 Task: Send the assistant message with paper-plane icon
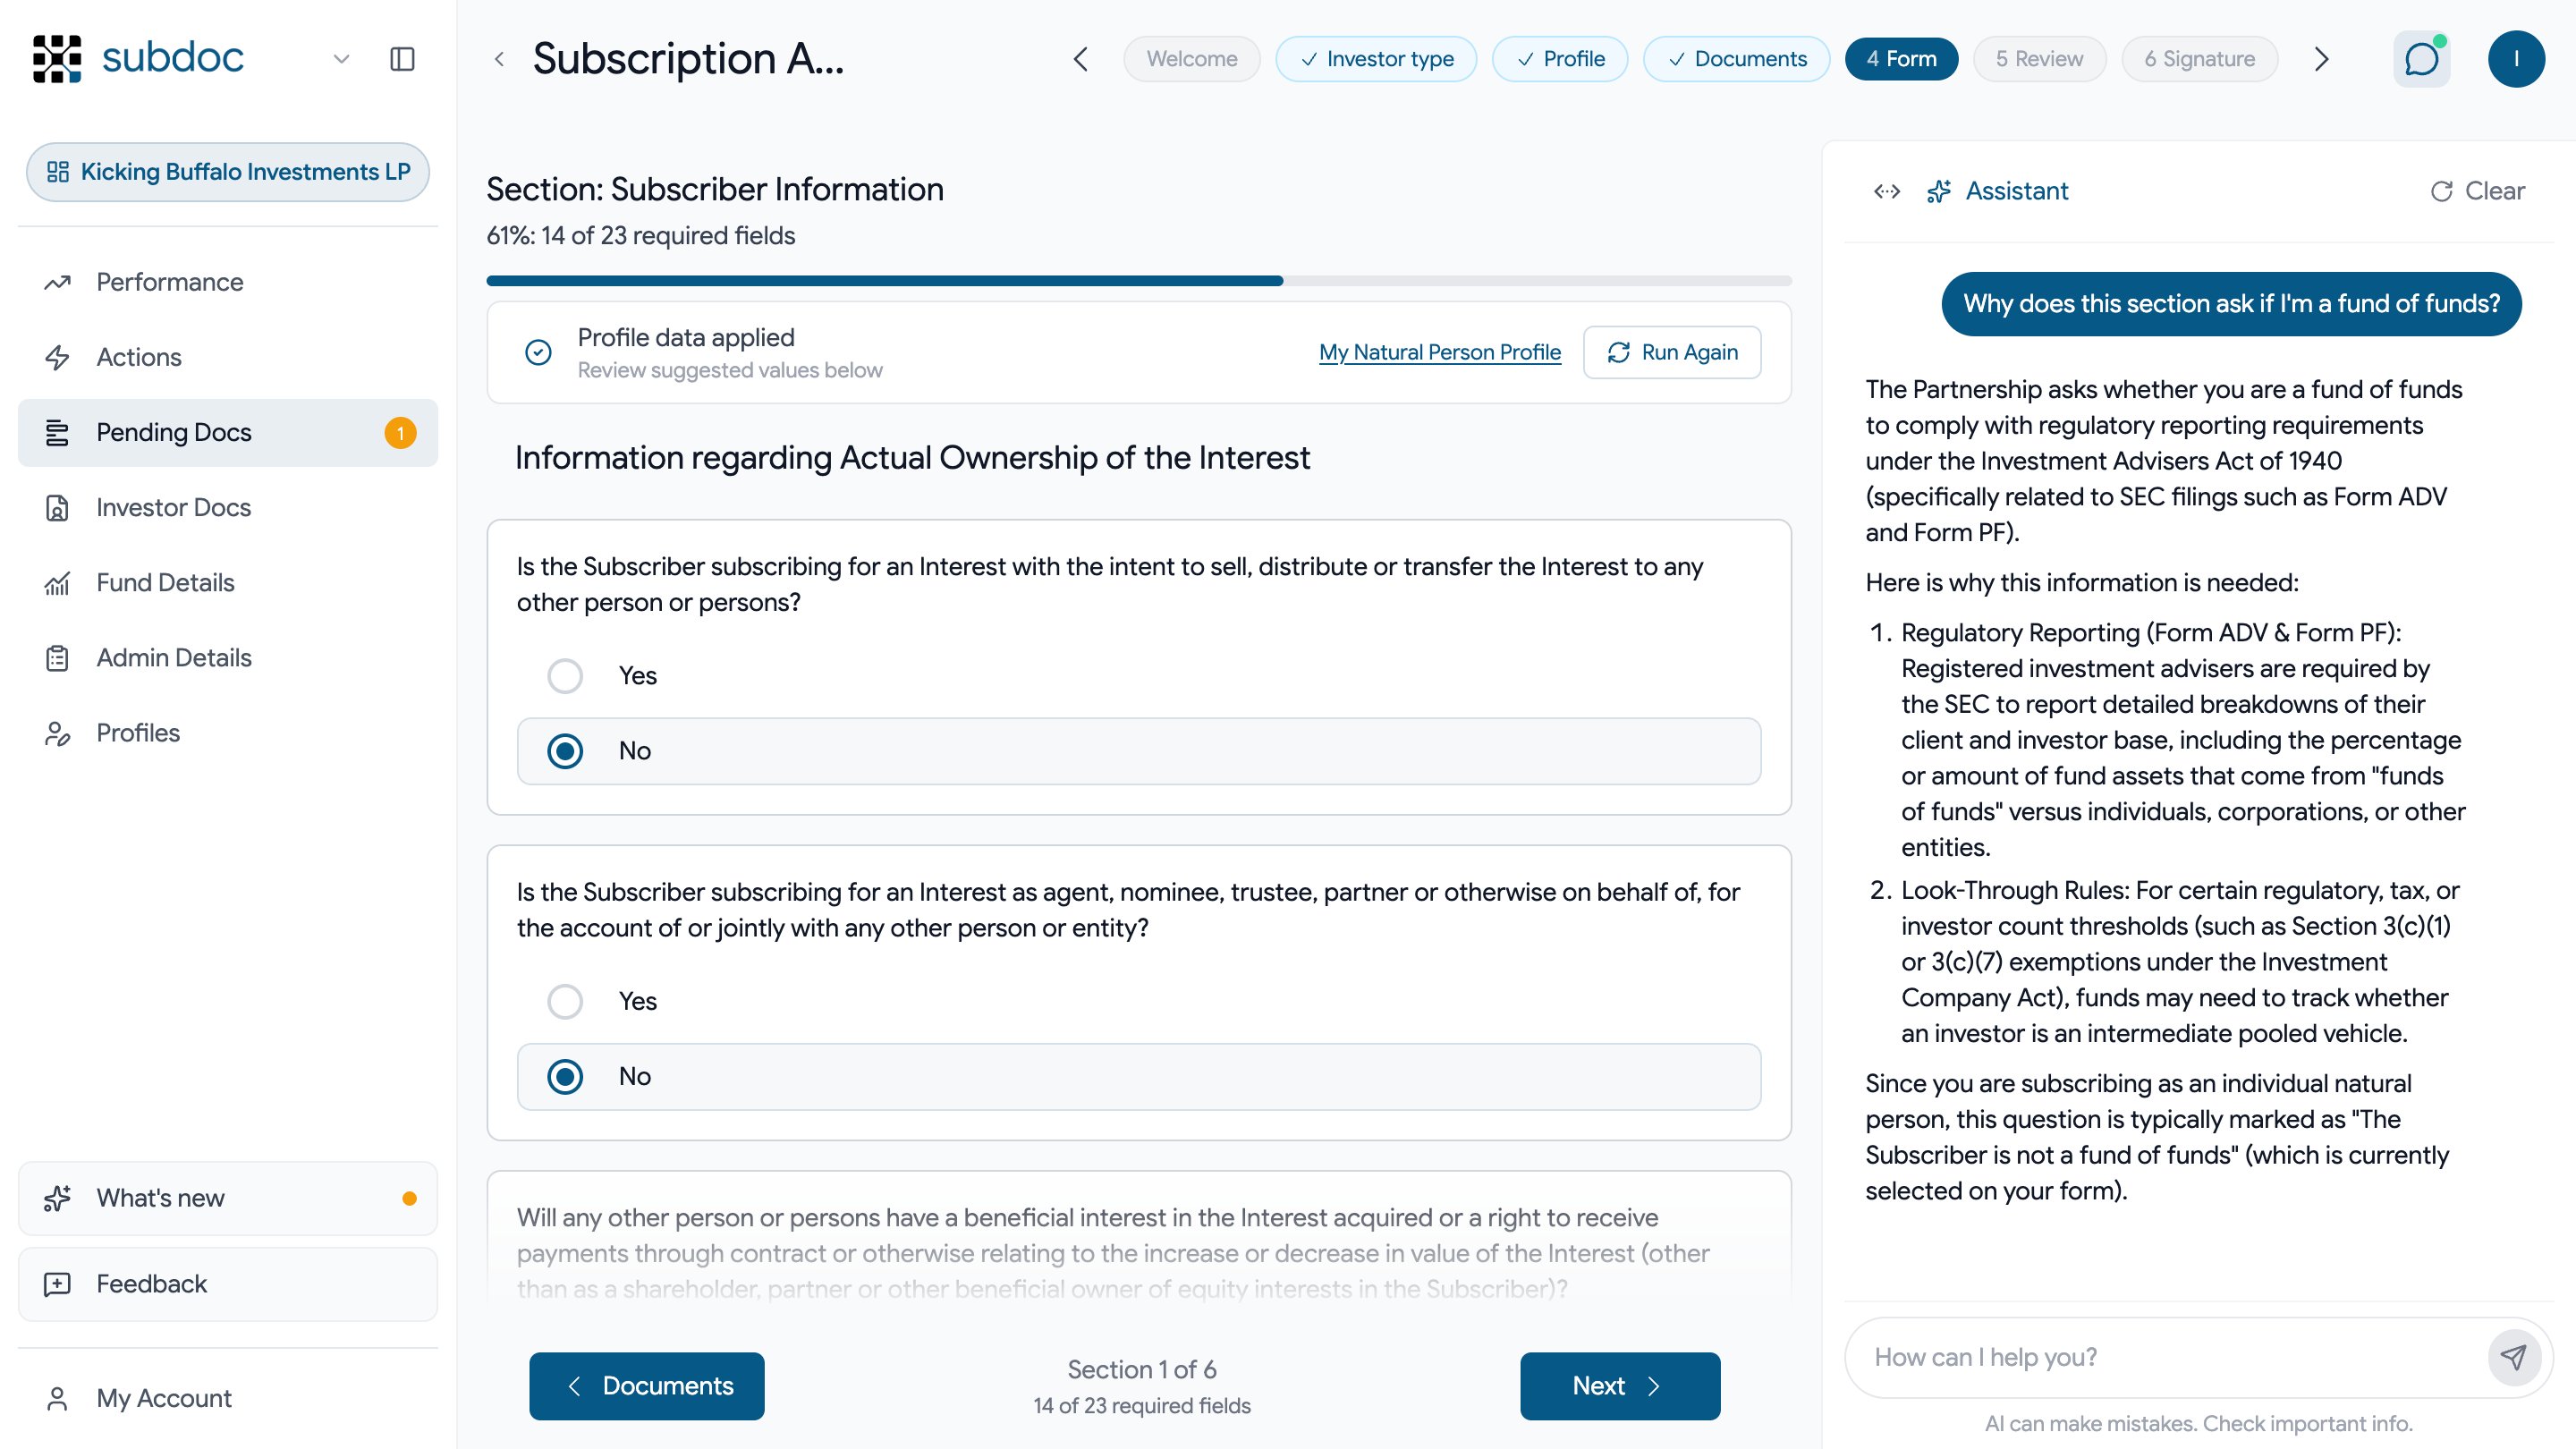click(x=2513, y=1357)
